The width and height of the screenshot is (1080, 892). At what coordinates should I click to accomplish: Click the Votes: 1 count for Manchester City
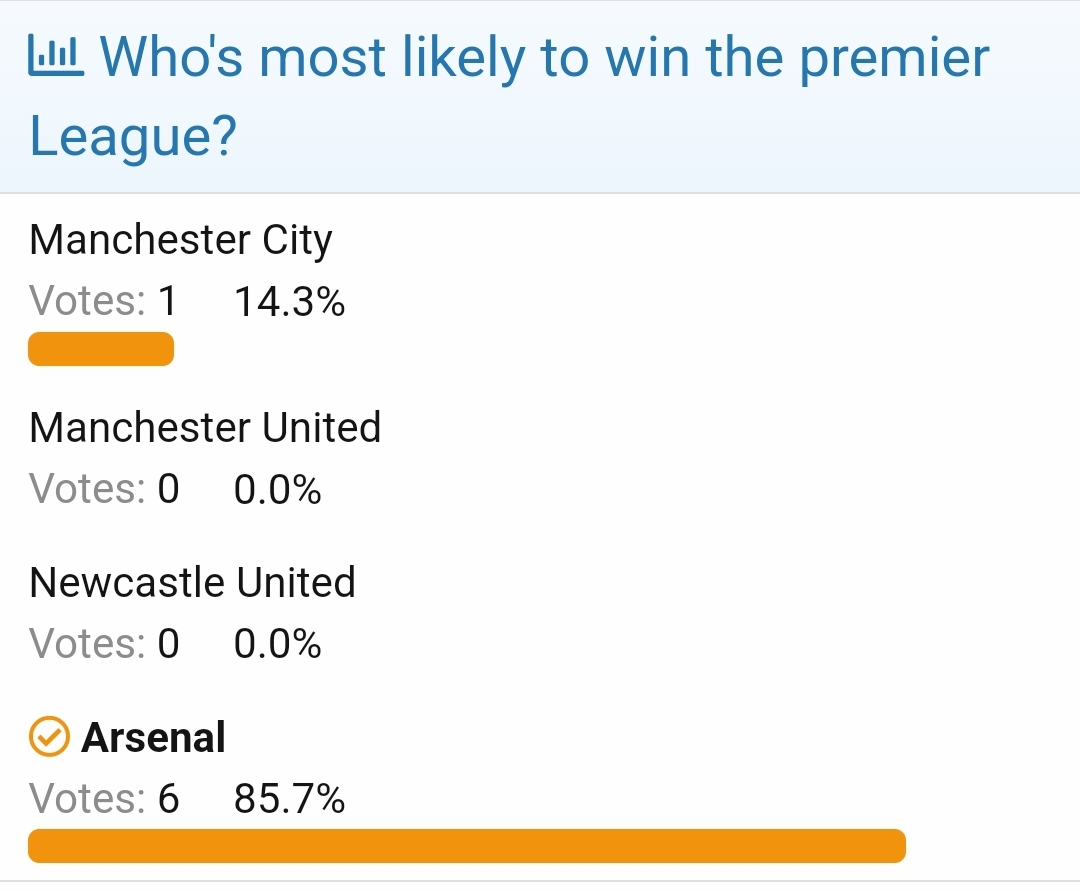[103, 302]
